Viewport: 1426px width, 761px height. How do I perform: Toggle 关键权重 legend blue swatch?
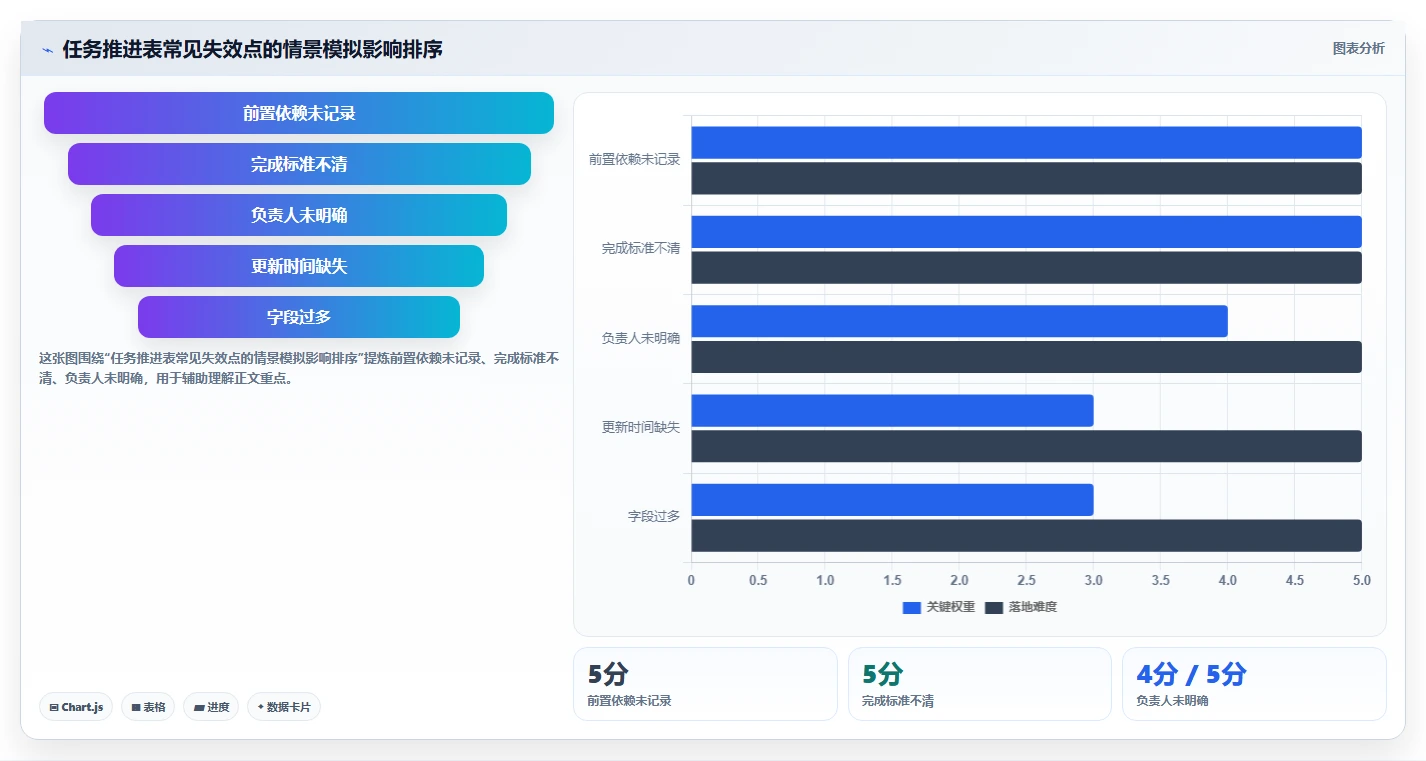(911, 607)
